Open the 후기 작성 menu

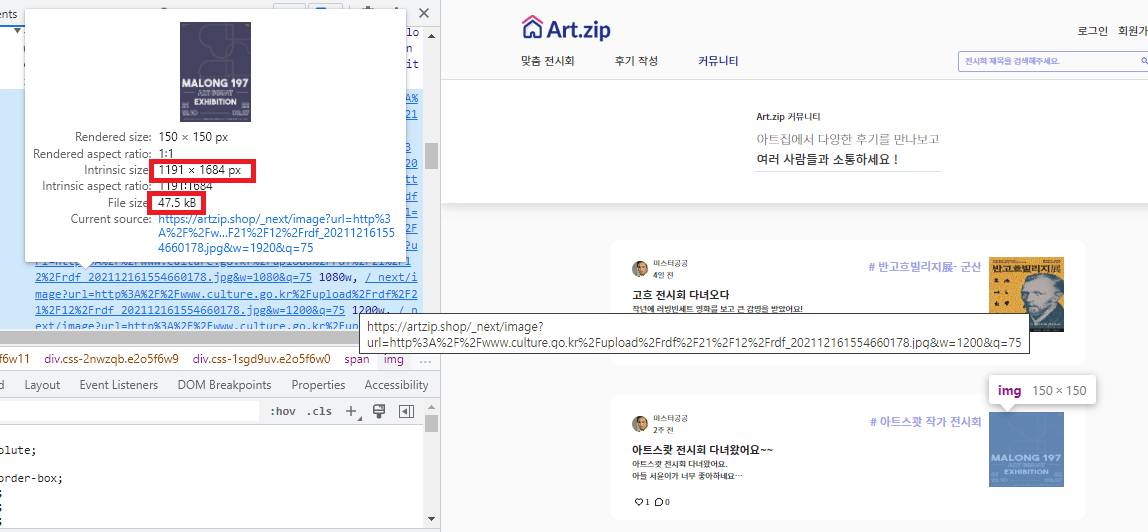pyautogui.click(x=636, y=61)
